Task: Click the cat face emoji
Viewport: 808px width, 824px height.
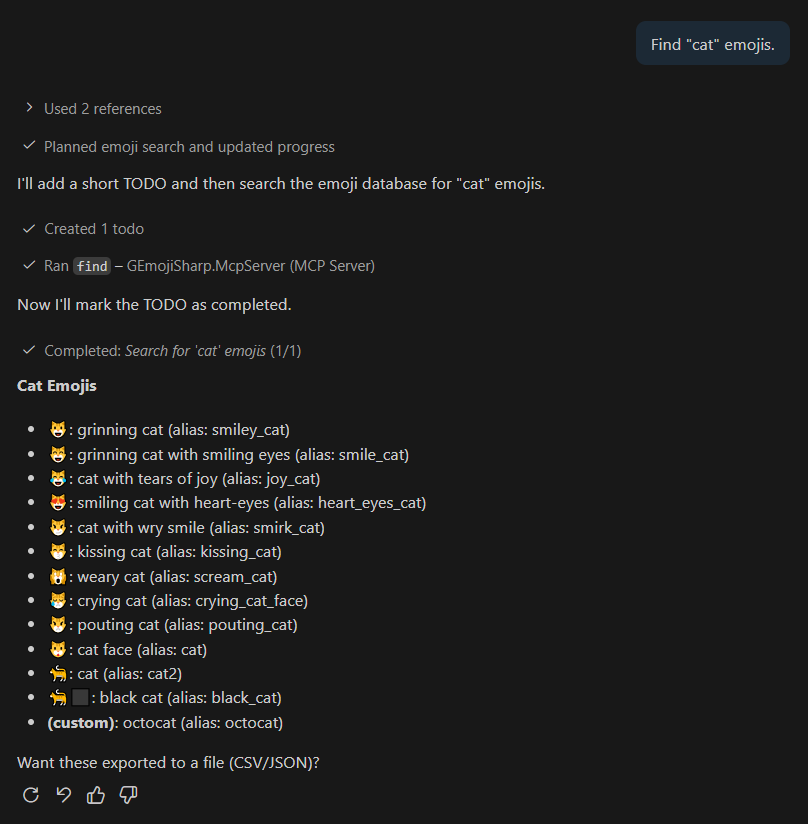Action: coord(58,648)
